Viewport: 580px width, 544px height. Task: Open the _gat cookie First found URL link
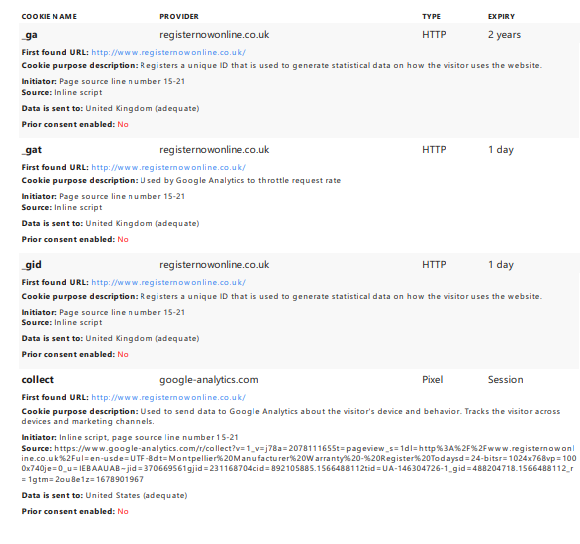pos(168,168)
